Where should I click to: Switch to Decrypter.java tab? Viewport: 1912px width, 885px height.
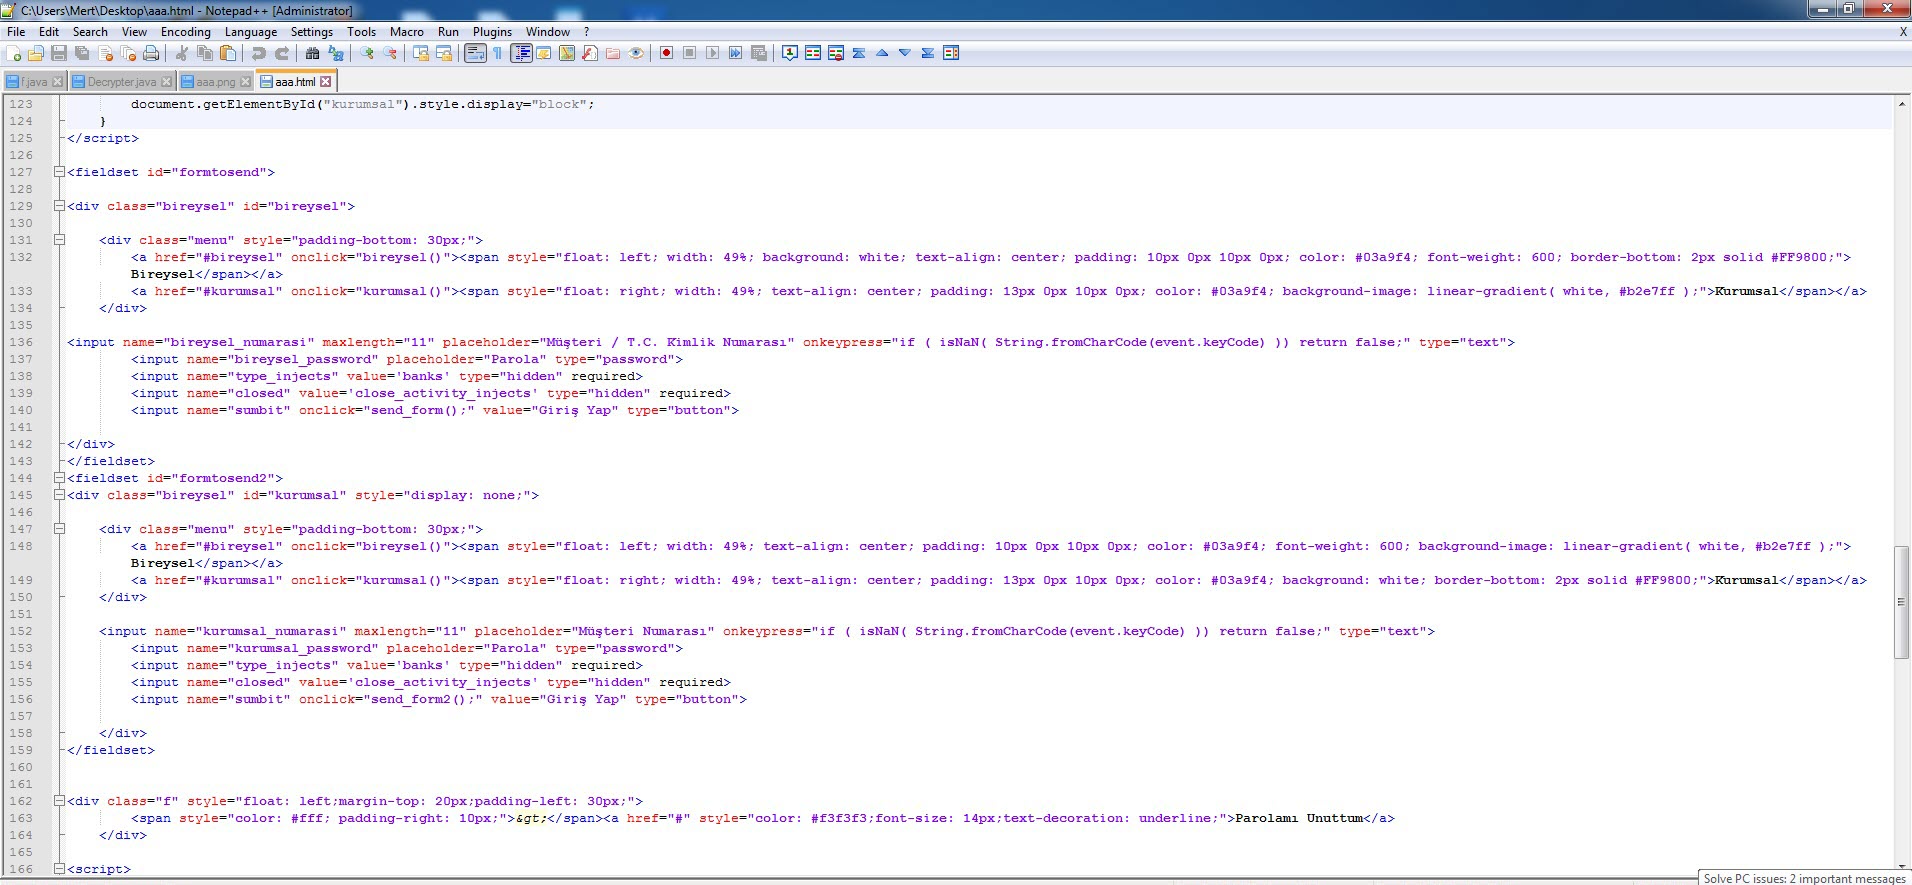121,82
